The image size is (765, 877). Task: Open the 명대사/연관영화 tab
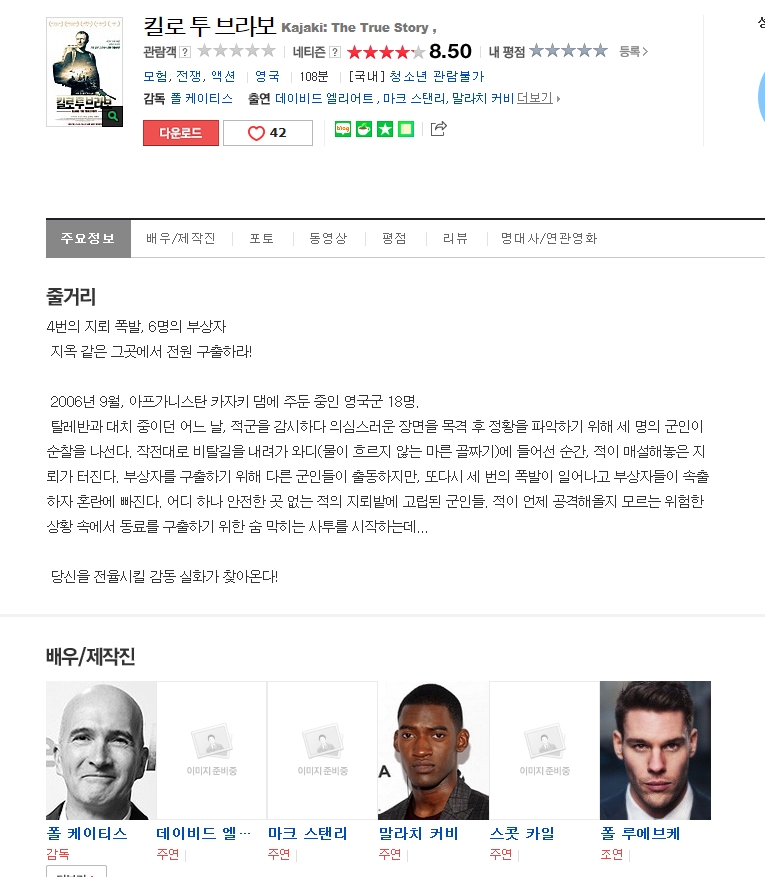(549, 239)
